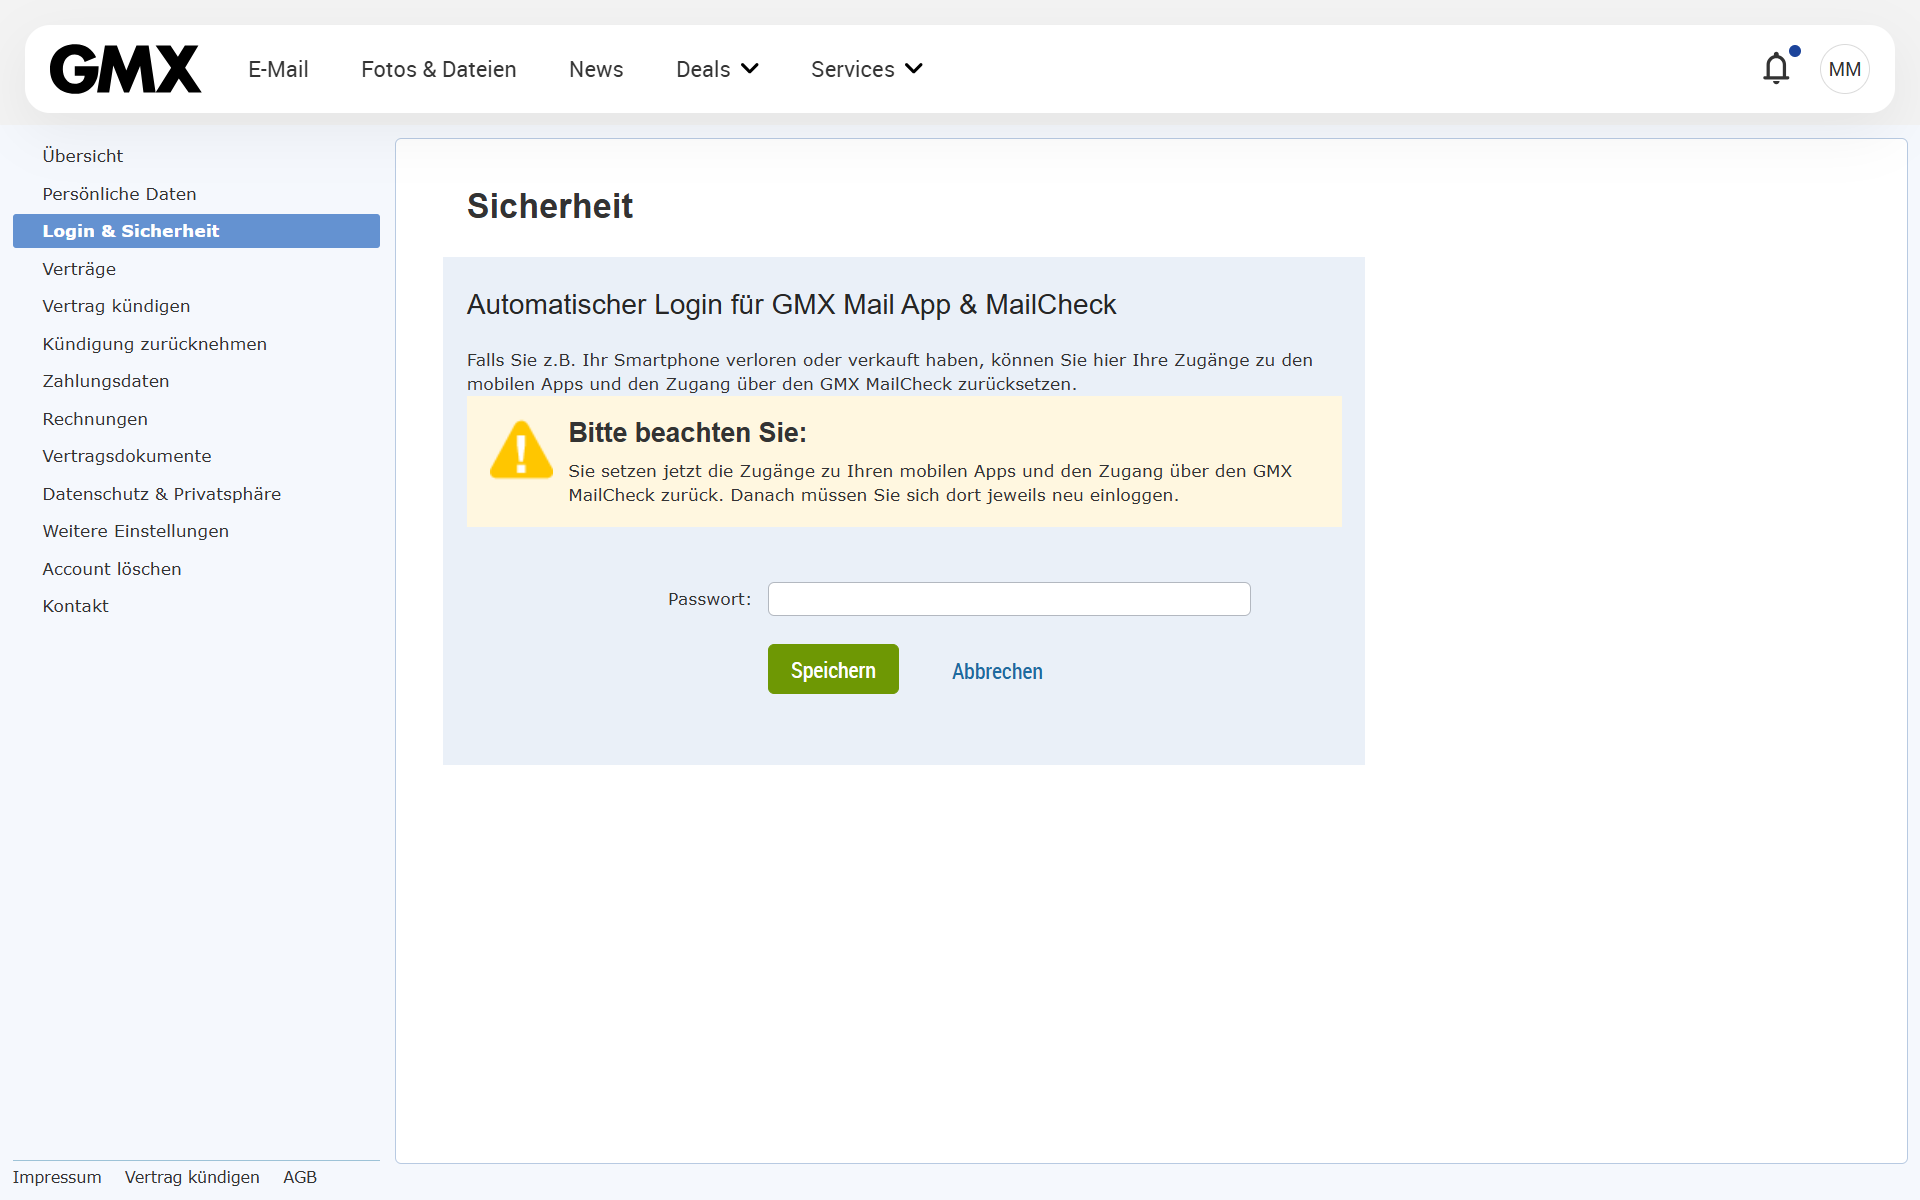Open Persönliche Daten in sidebar
This screenshot has width=1920, height=1200.
pyautogui.click(x=119, y=194)
